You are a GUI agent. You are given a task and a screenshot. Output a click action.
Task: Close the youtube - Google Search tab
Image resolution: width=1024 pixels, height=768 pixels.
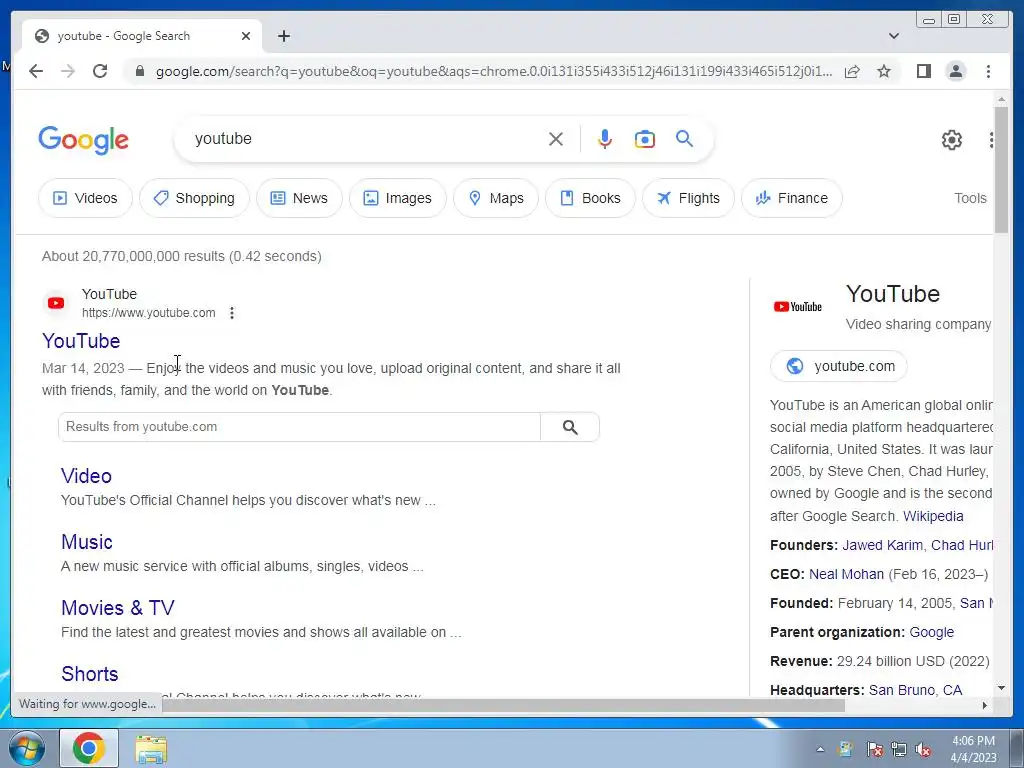[246, 36]
